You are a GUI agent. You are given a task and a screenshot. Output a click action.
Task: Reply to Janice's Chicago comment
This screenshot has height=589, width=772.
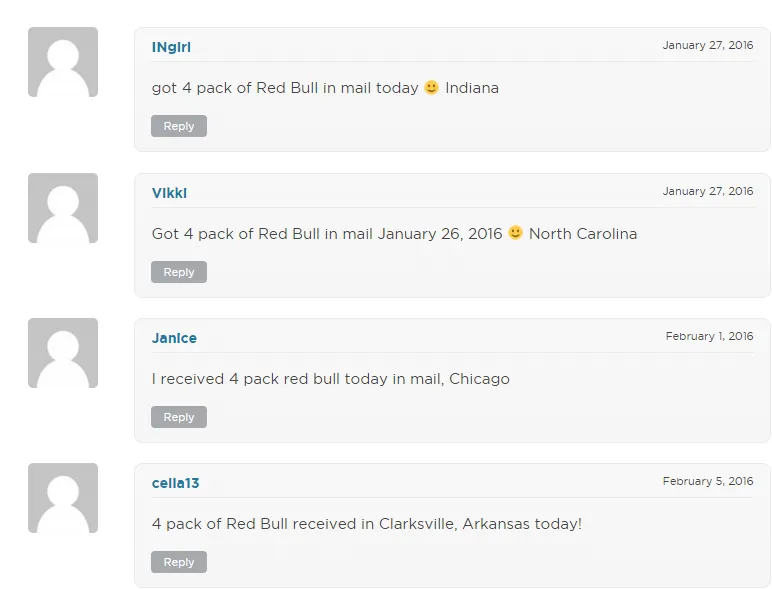[x=179, y=417]
